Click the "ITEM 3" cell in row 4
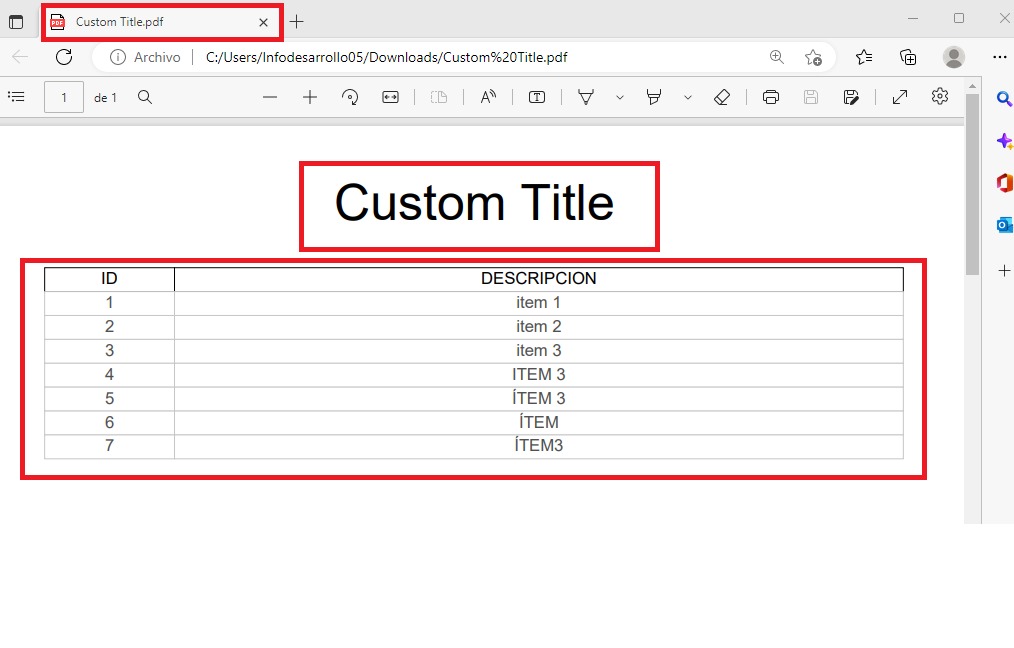 (x=539, y=374)
